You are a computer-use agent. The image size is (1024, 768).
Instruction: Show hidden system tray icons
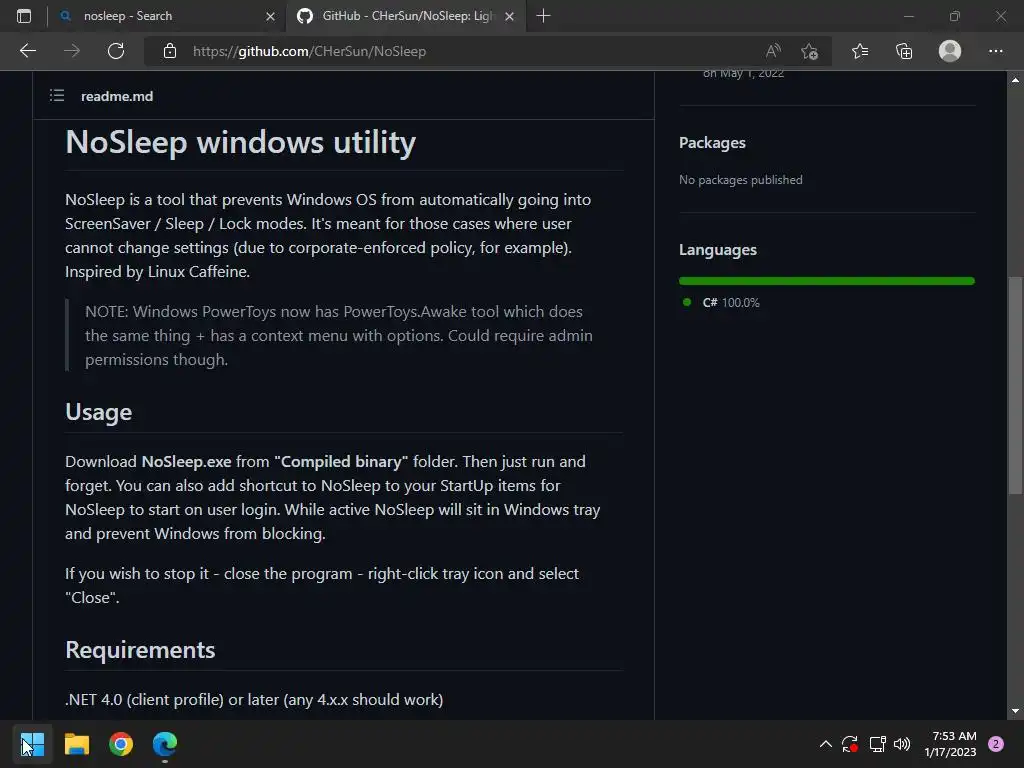(825, 744)
